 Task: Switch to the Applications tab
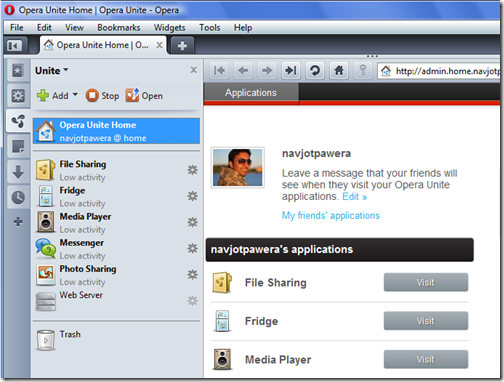pyautogui.click(x=251, y=92)
